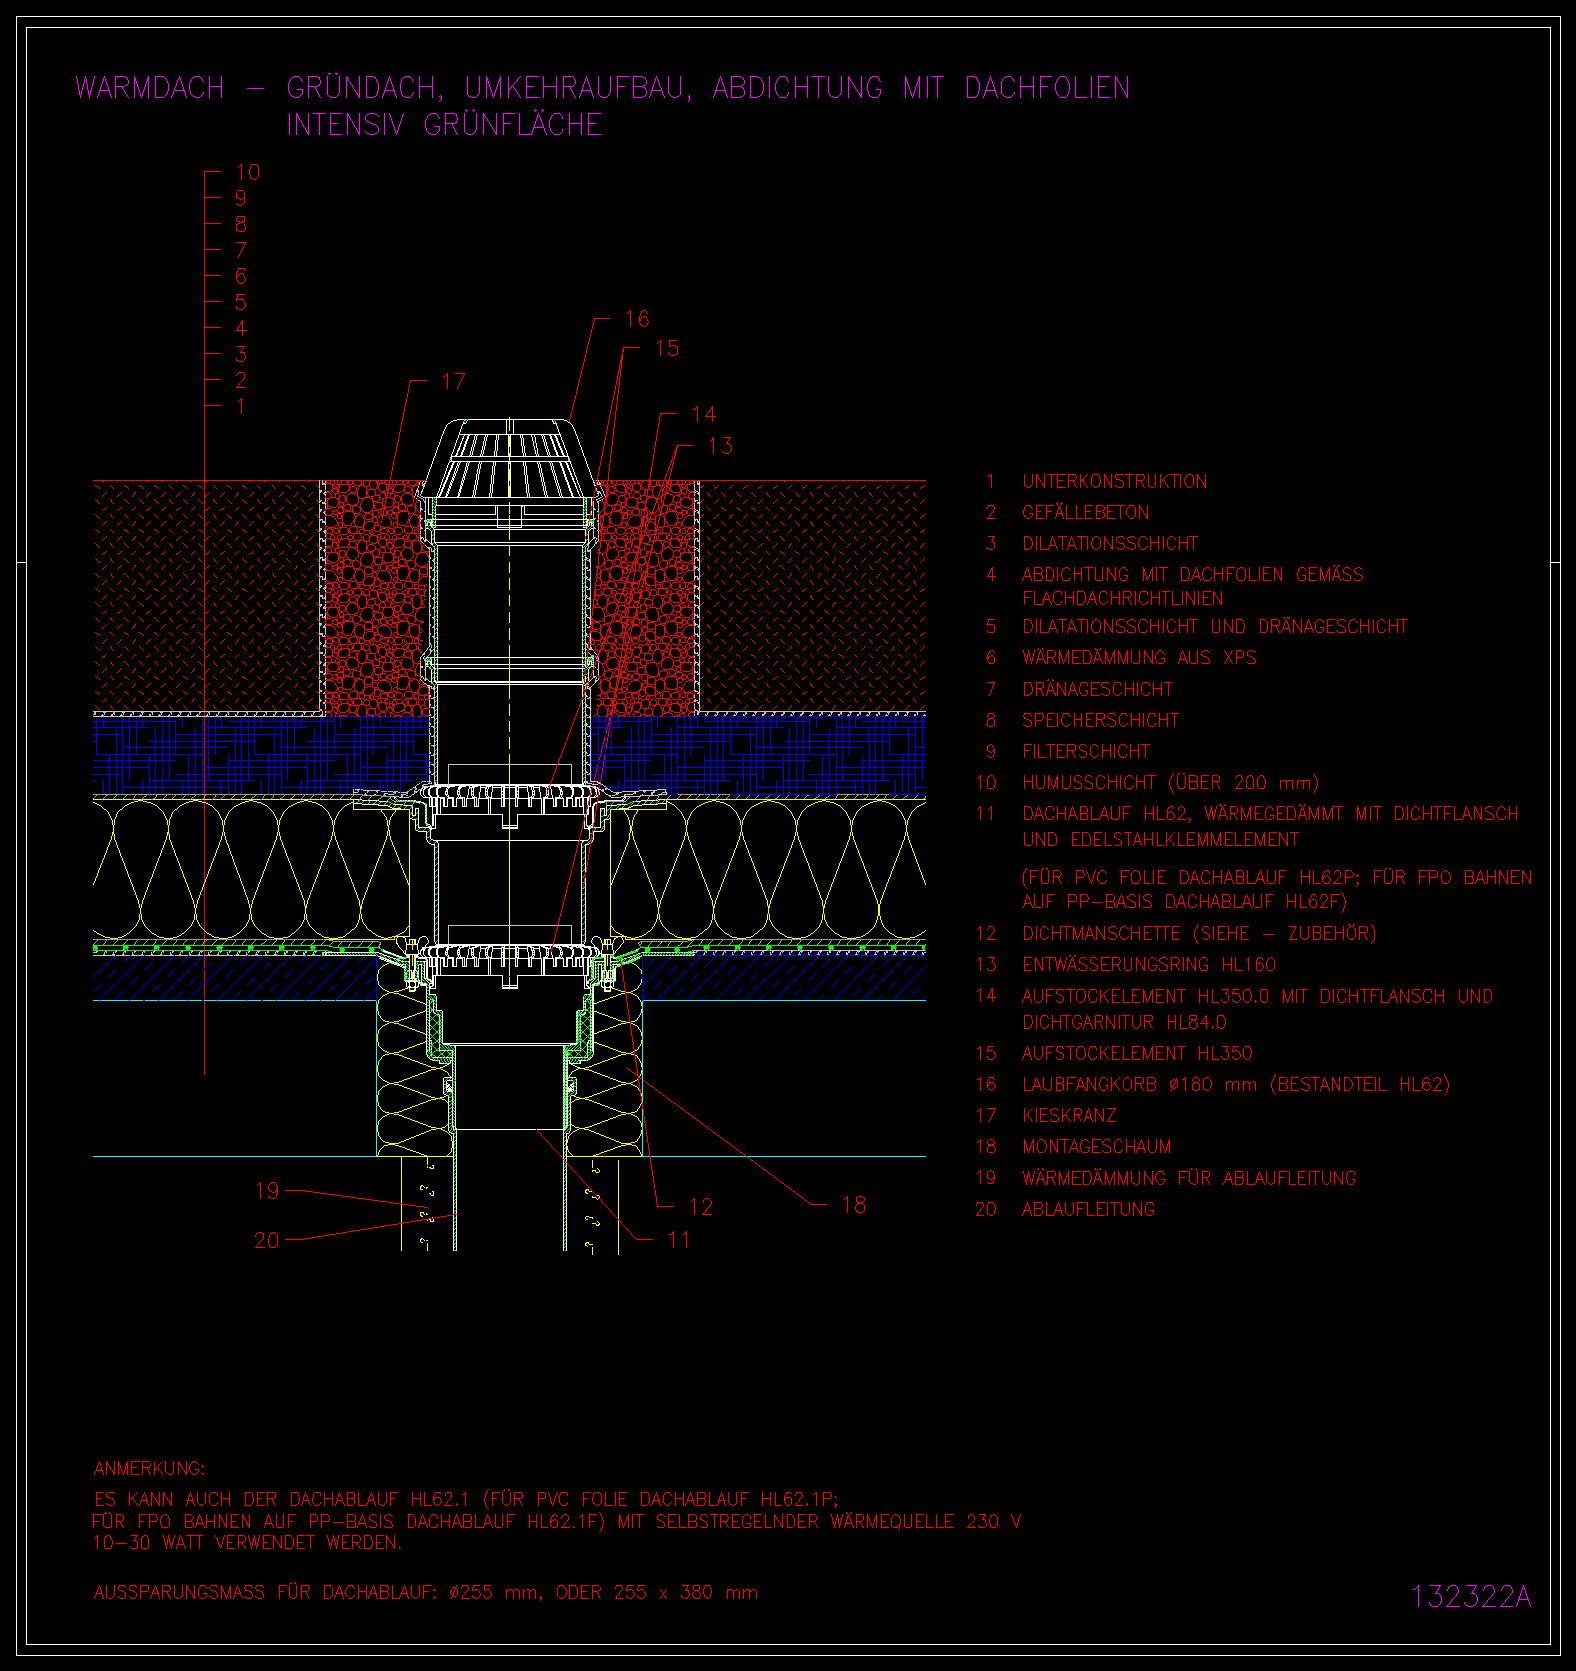Click legend text 'FLACHDACHRICHTLINIEN'
Image resolution: width=1576 pixels, height=1671 pixels.
1122,598
